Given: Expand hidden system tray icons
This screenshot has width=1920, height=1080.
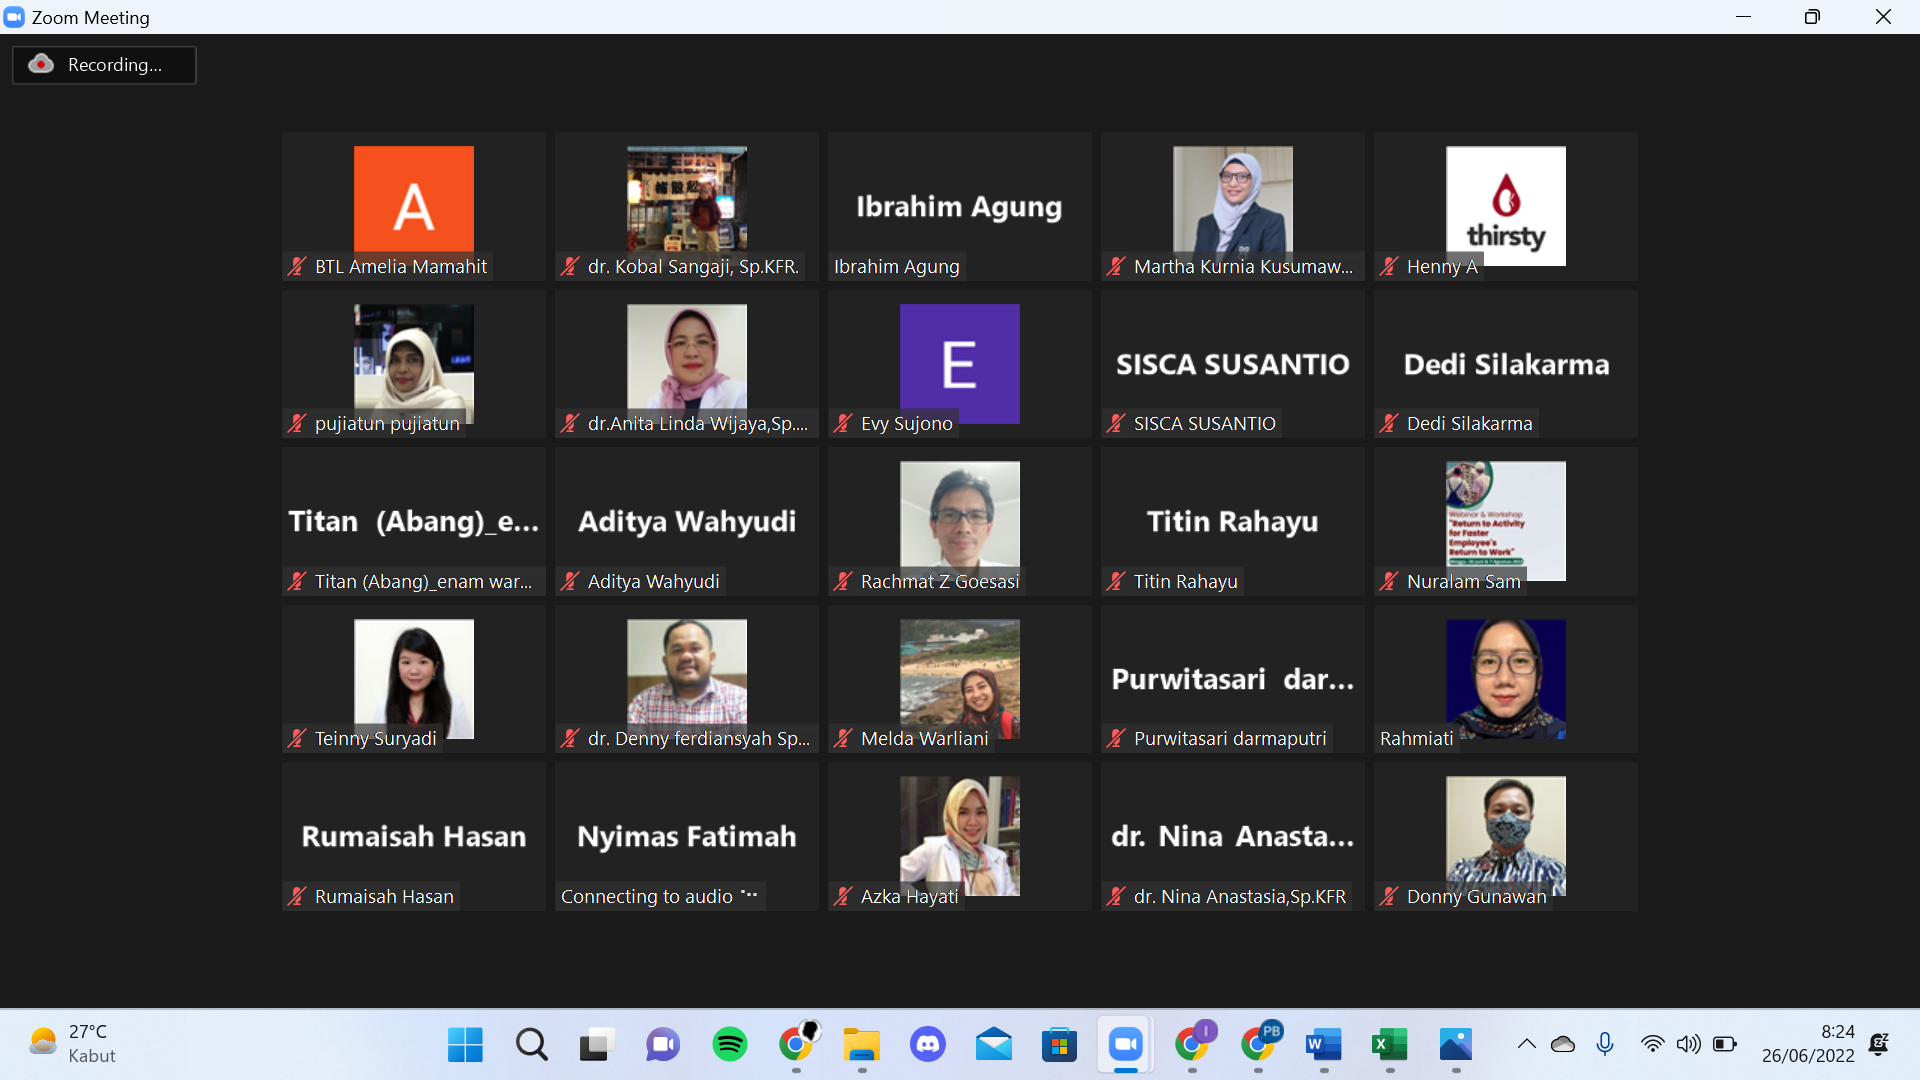Looking at the screenshot, I should 1526,1045.
